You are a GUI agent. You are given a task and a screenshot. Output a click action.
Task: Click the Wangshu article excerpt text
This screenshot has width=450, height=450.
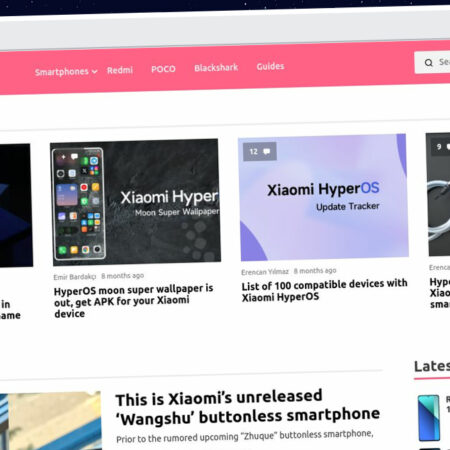pos(245,436)
